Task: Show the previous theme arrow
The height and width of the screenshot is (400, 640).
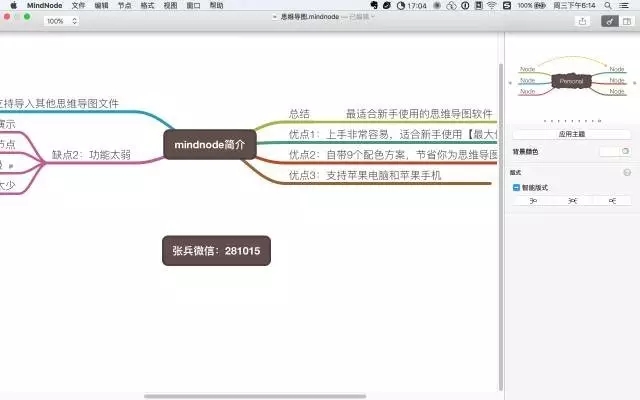Action: [x=510, y=83]
